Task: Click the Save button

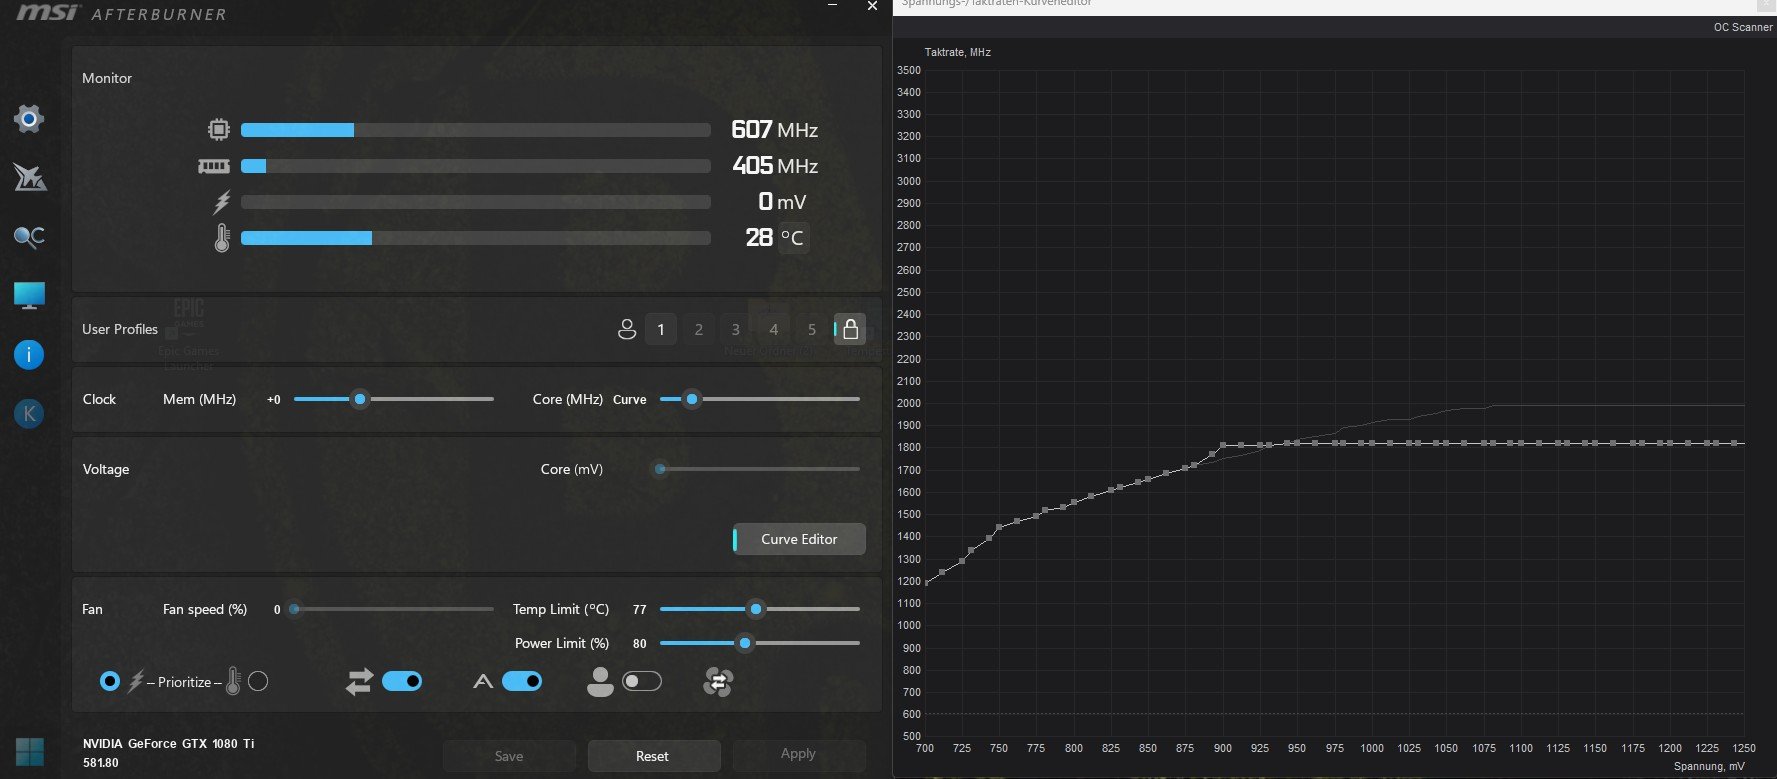Action: [x=509, y=756]
